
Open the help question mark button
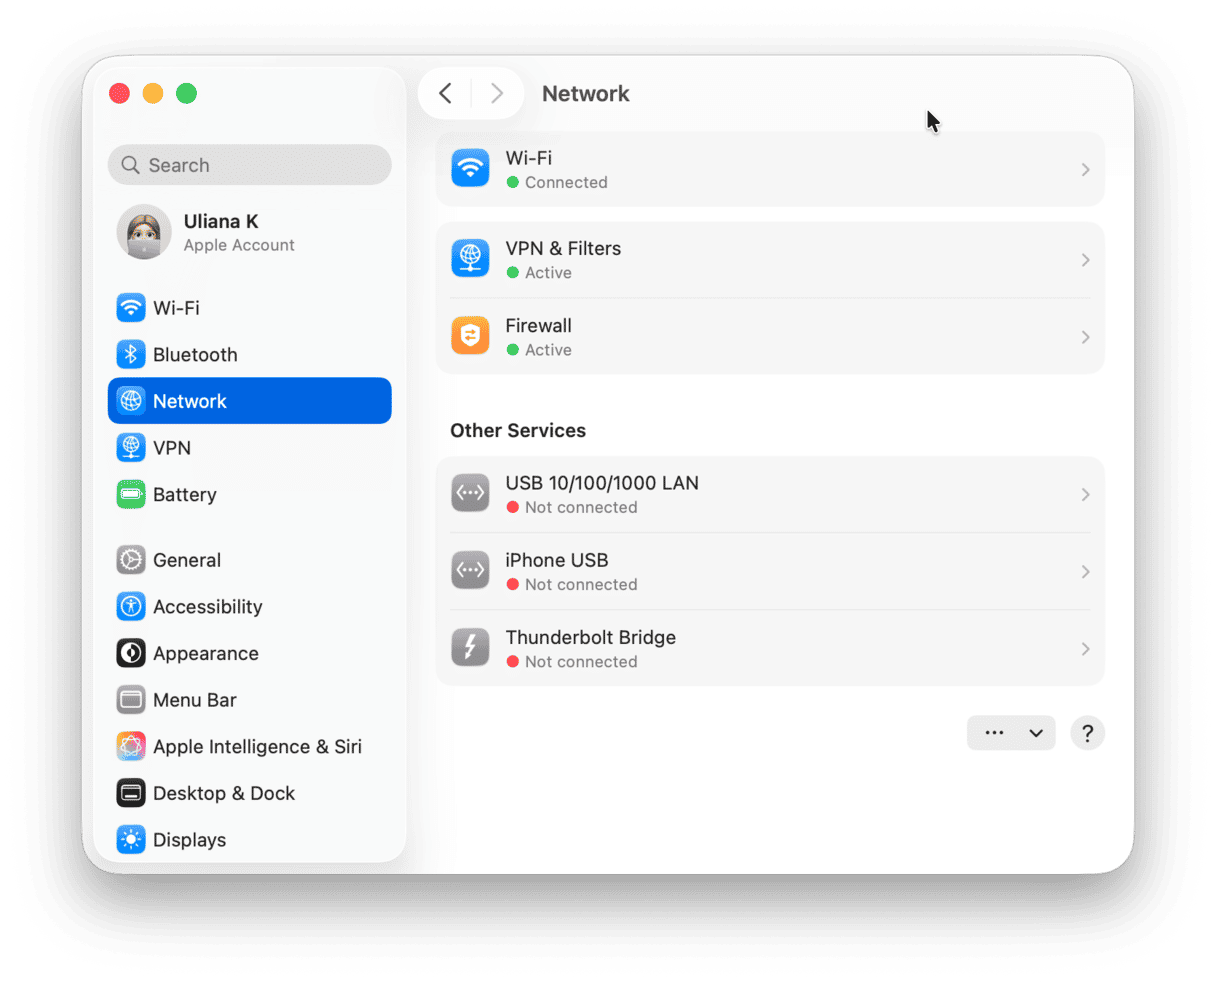[1087, 732]
